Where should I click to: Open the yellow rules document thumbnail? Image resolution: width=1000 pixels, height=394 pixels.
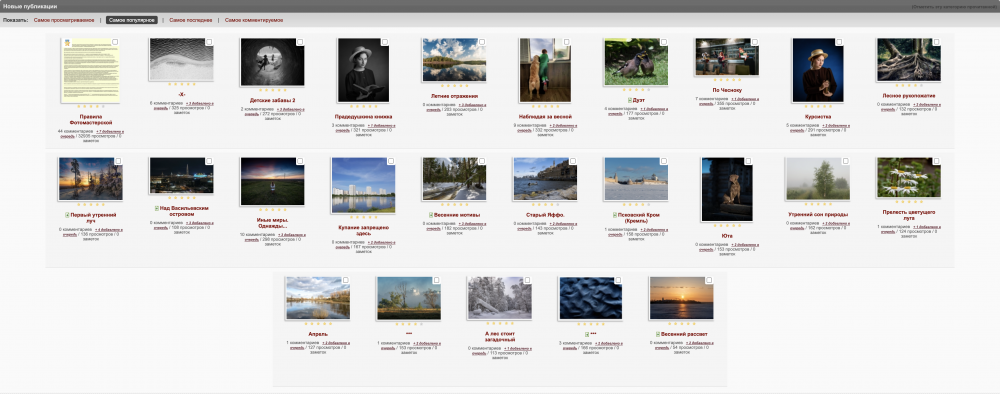pyautogui.click(x=91, y=70)
